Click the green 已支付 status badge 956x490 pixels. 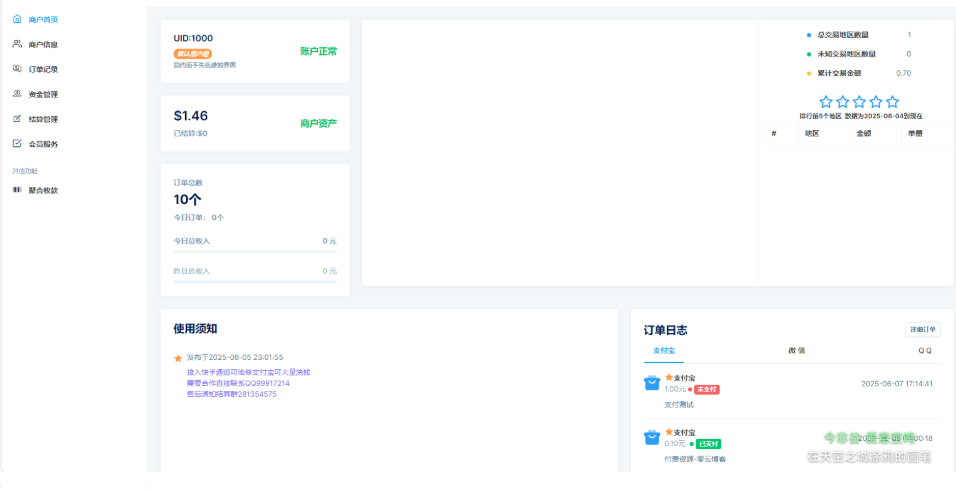pyautogui.click(x=708, y=444)
